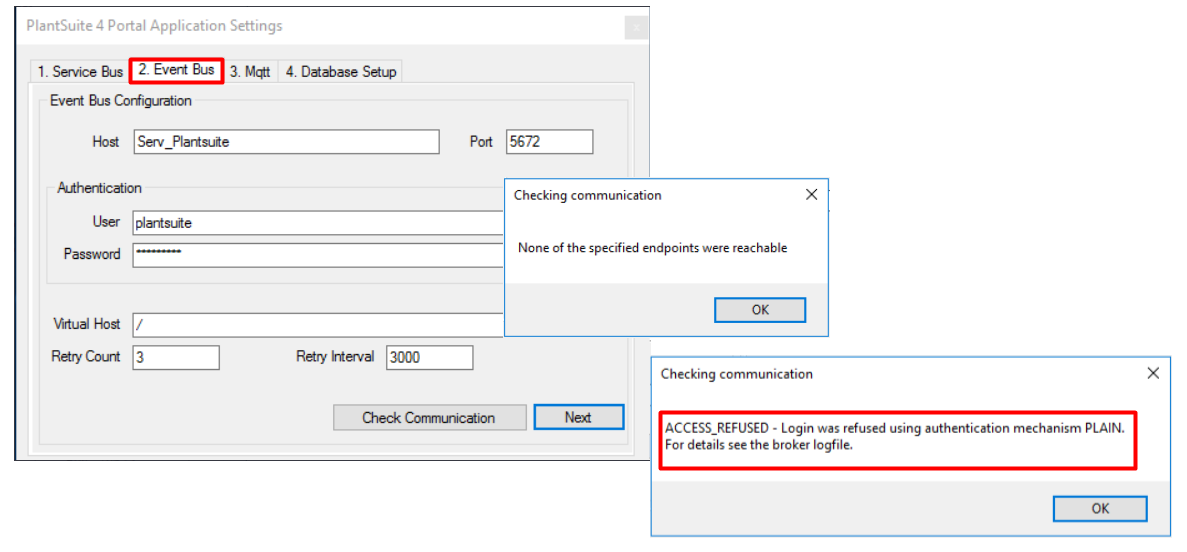Select the Retry Count field
The width and height of the screenshot is (1187, 552).
point(176,357)
